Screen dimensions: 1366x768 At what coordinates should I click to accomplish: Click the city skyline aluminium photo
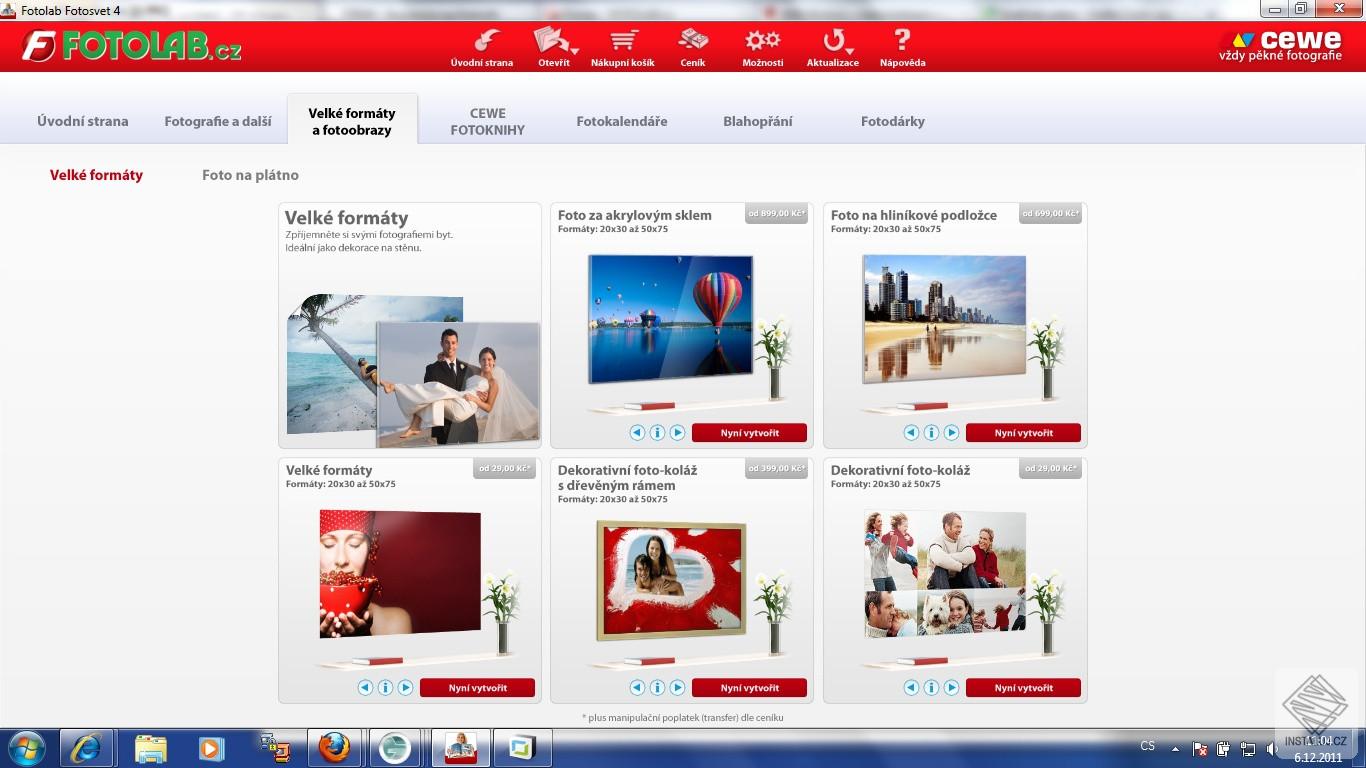[944, 319]
